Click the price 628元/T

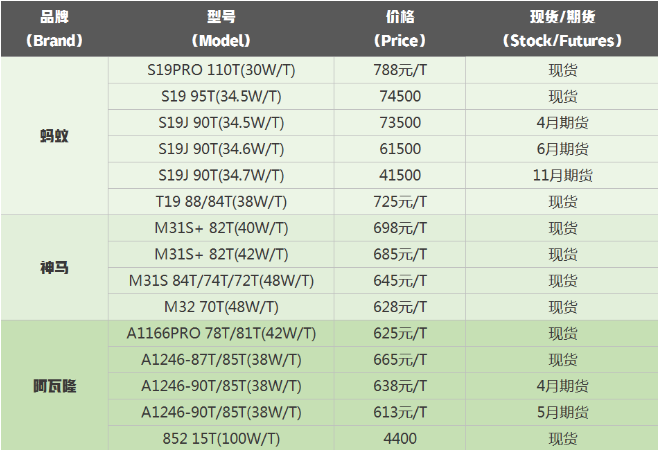(400, 307)
